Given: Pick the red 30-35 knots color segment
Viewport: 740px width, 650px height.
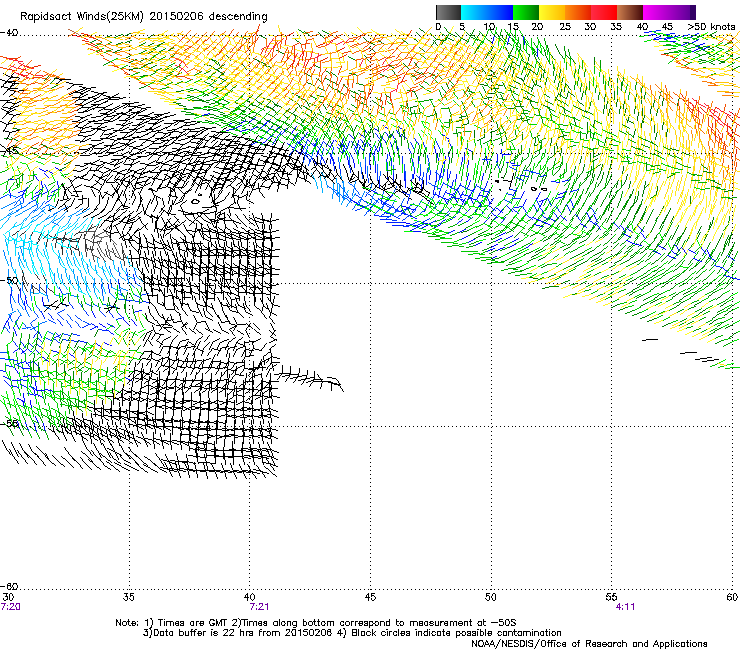Looking at the screenshot, I should [604, 12].
